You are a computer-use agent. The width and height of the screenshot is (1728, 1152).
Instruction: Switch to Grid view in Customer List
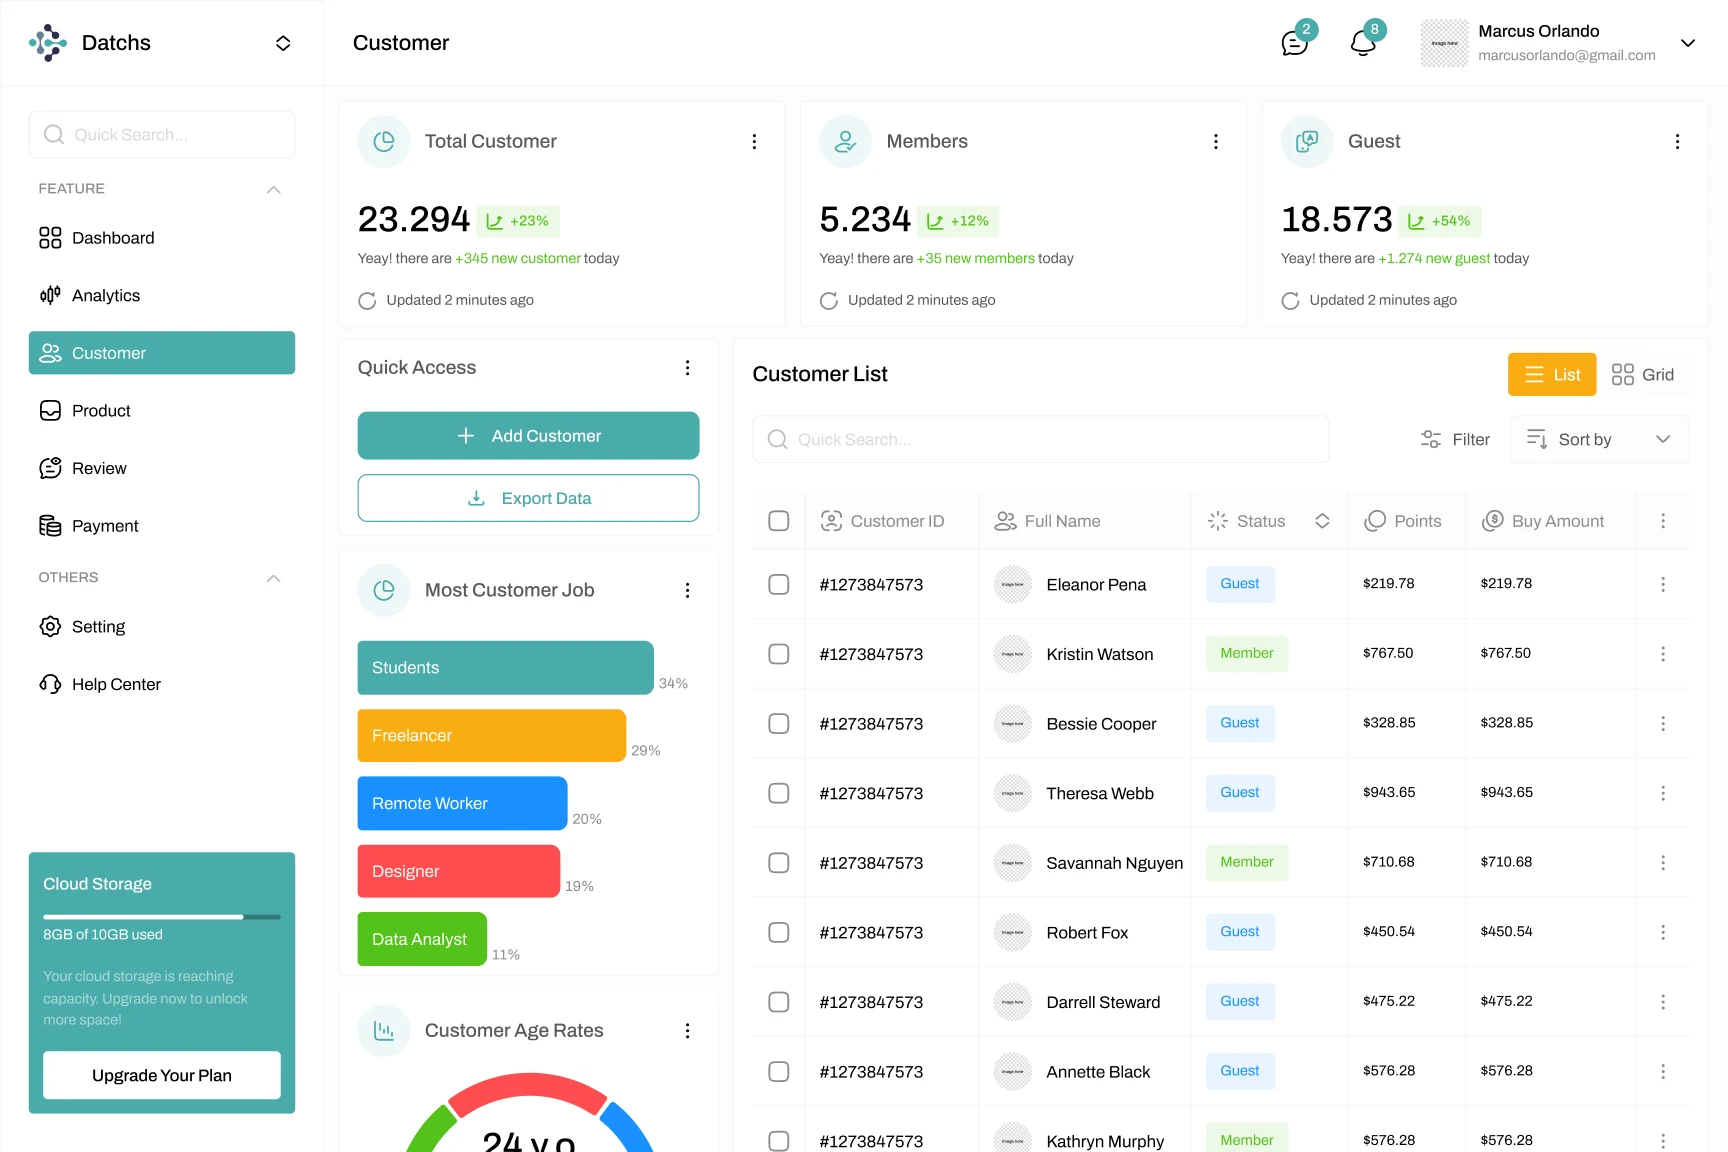click(1645, 374)
